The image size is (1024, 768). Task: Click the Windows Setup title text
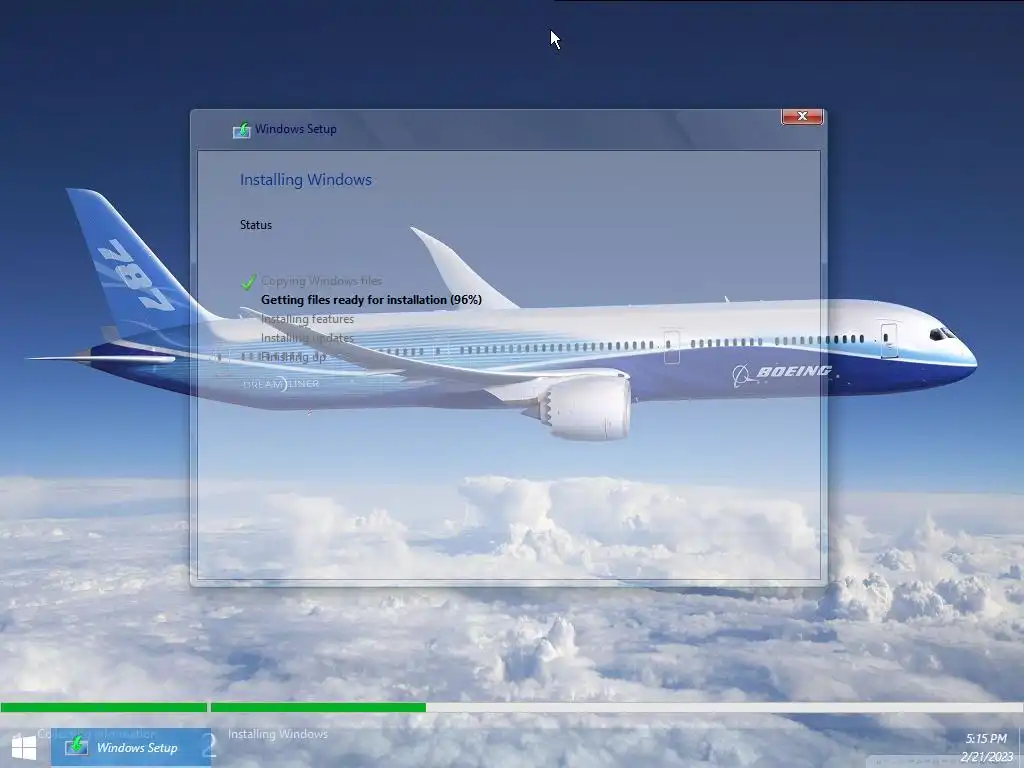coord(296,129)
